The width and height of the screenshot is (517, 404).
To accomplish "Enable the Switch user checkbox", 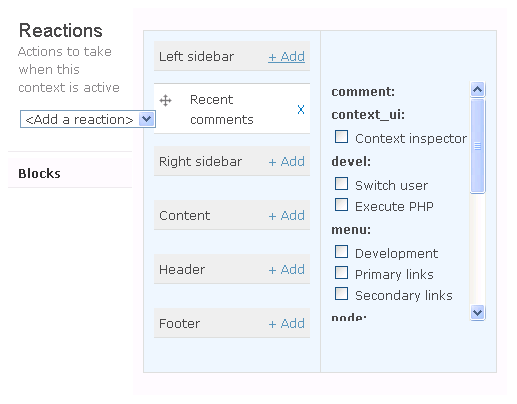I will (x=341, y=184).
